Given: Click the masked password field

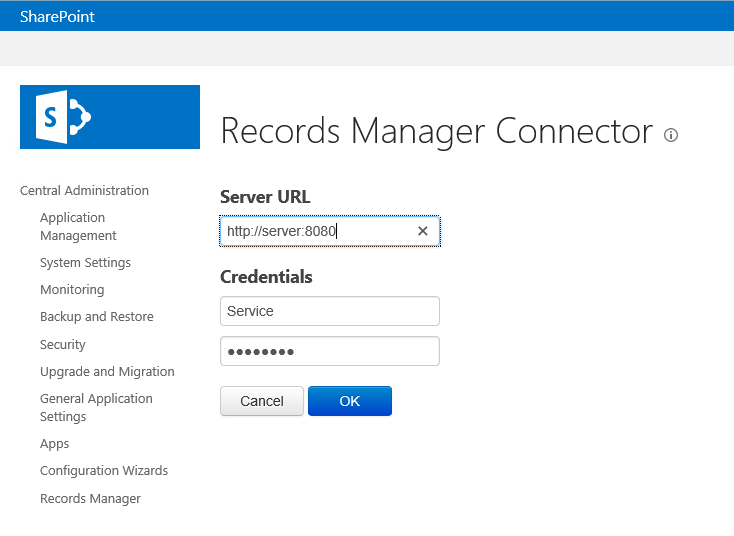Looking at the screenshot, I should pos(330,351).
